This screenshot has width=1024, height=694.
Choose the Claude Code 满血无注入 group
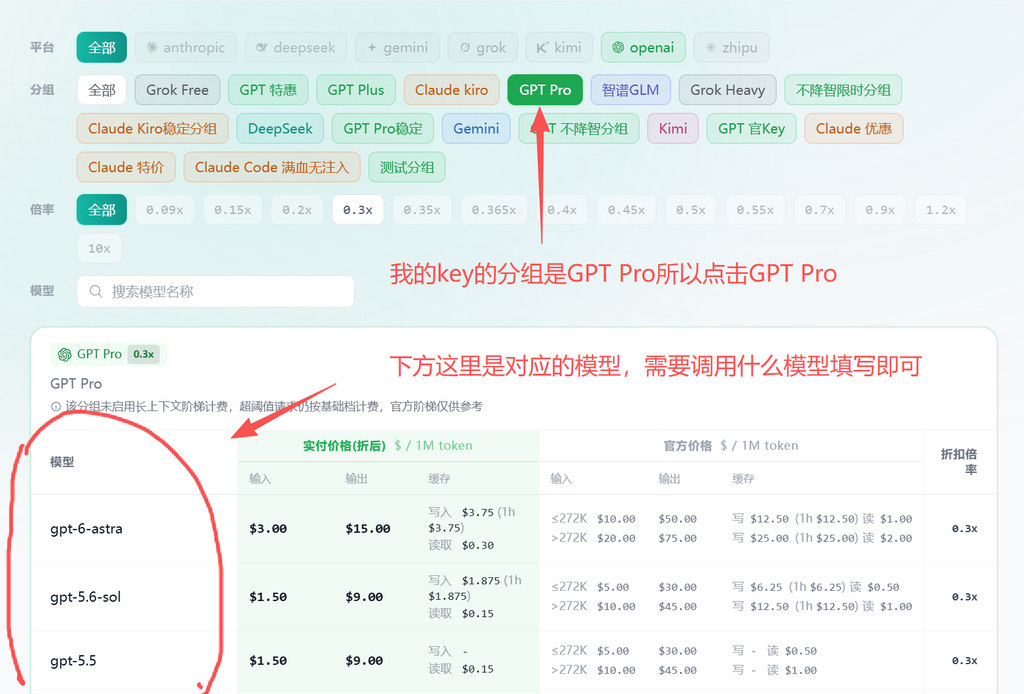(272, 167)
